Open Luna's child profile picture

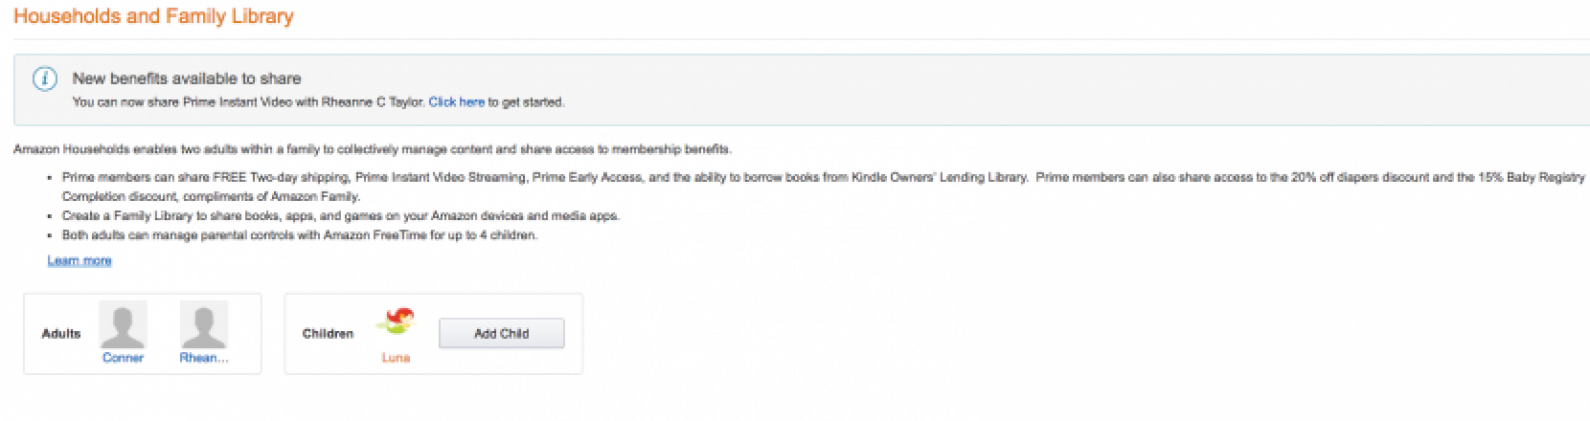[x=395, y=322]
